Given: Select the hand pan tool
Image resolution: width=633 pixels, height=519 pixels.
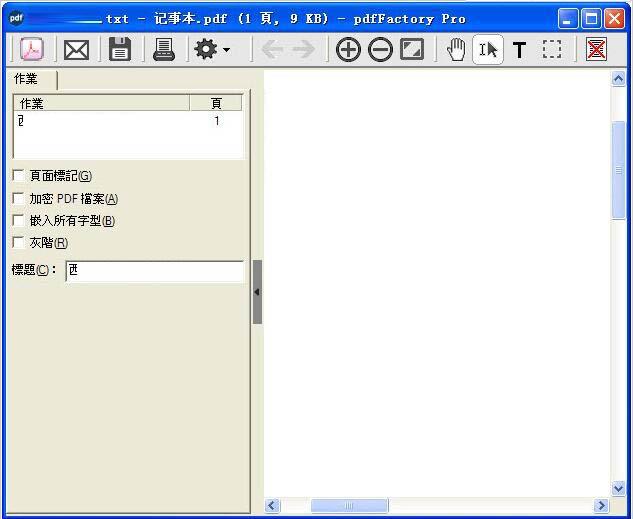Looking at the screenshot, I should (456, 49).
